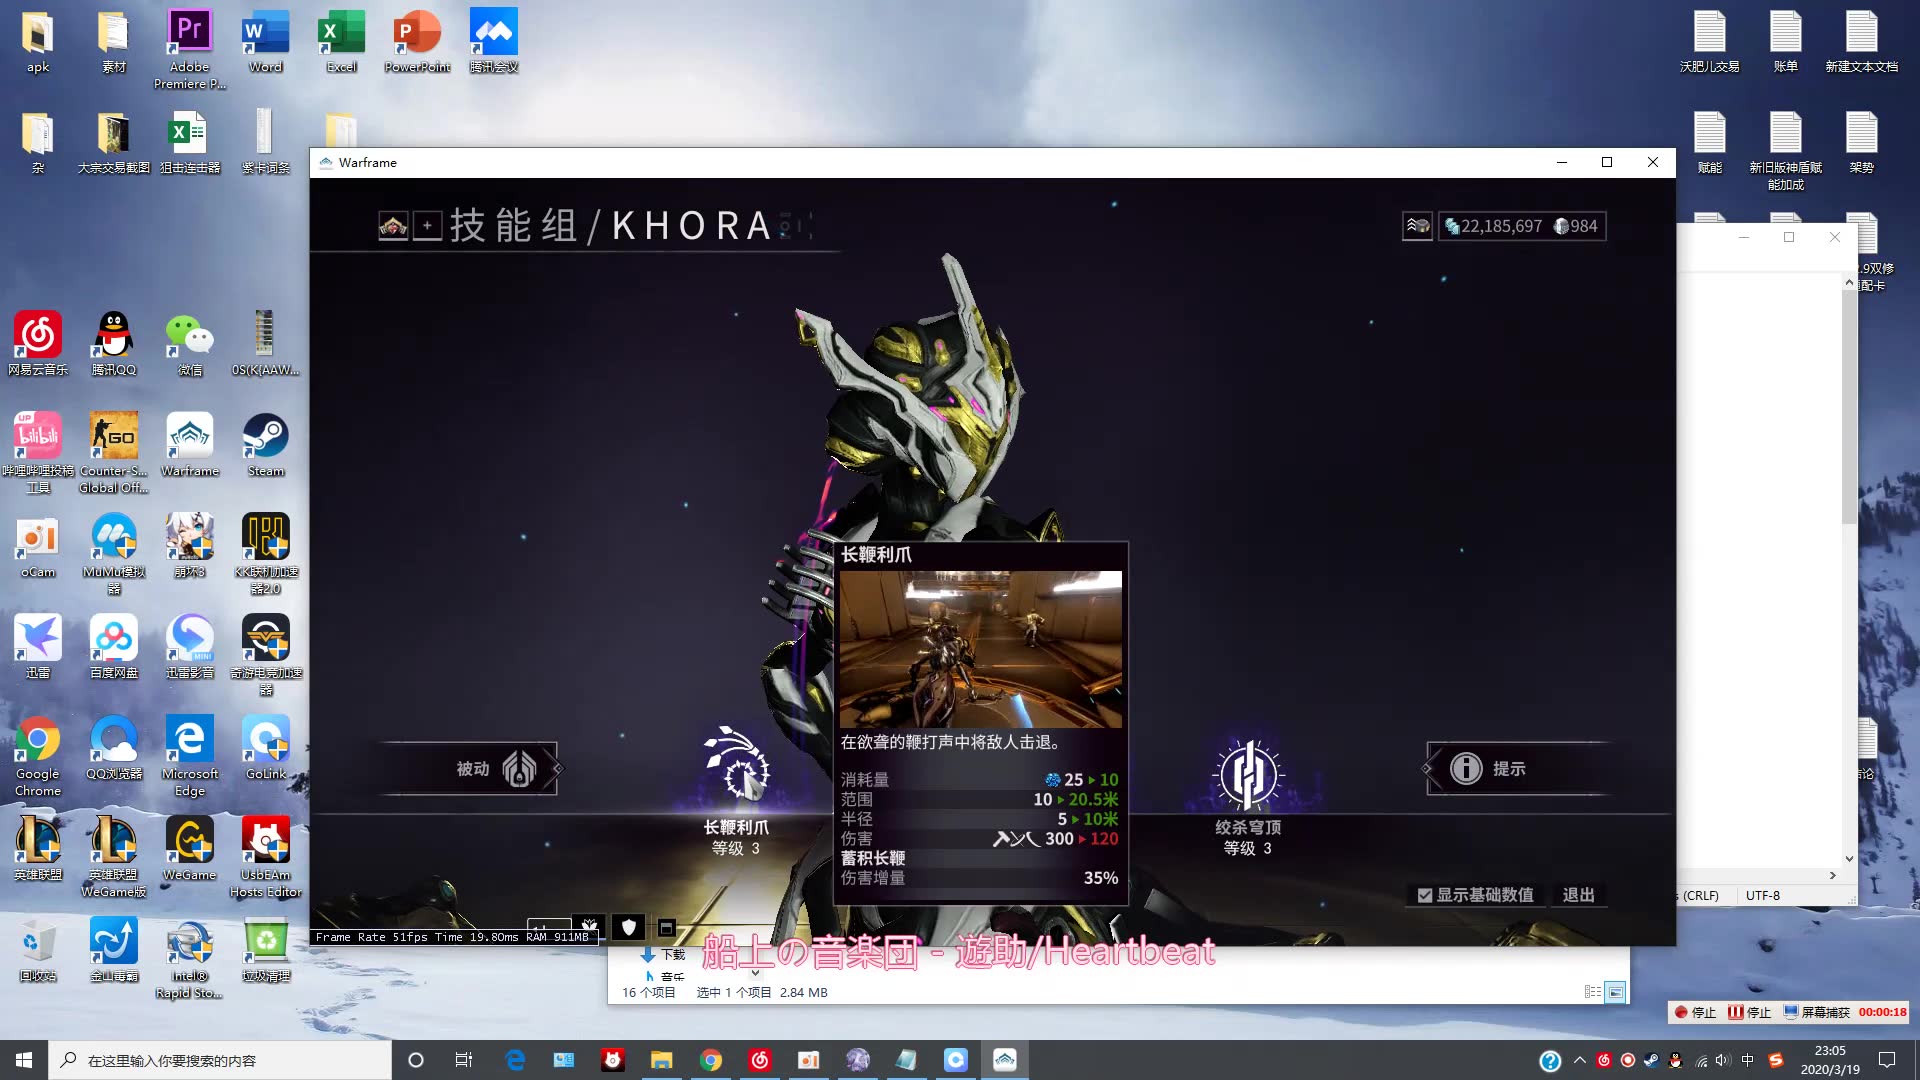
Task: Open the Sogou input icon in tray
Action: pos(1776,1060)
